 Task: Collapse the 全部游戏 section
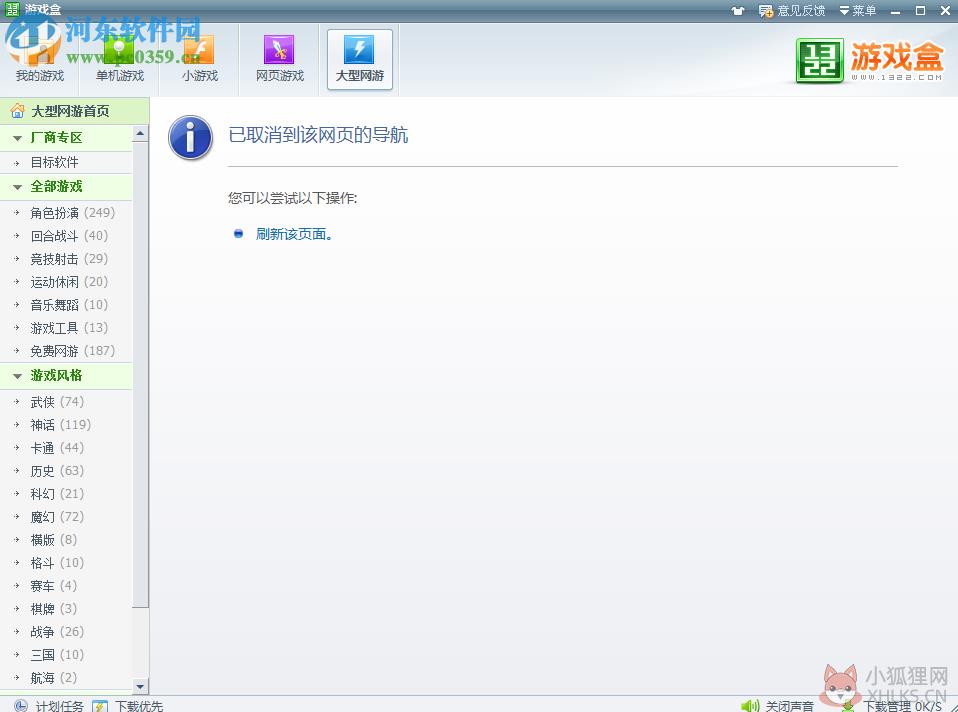point(66,186)
